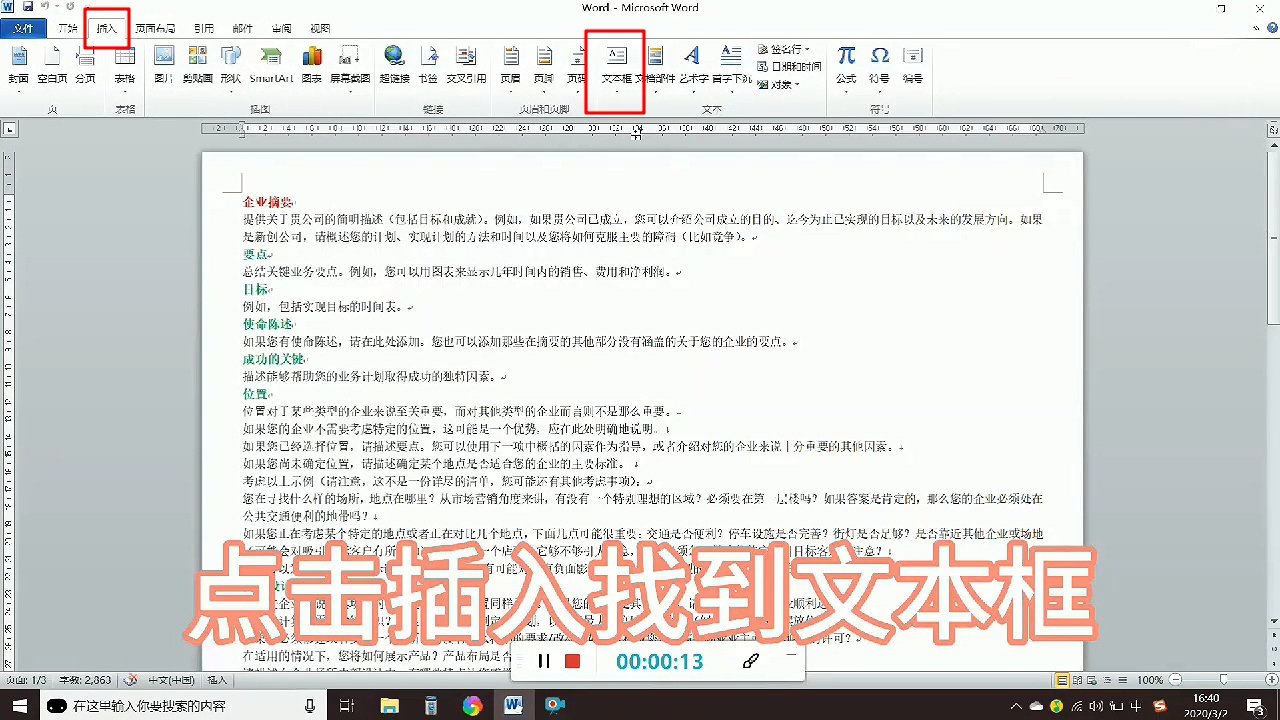Insert 剪贴画 clip art
This screenshot has height=720, width=1280.
click(197, 65)
